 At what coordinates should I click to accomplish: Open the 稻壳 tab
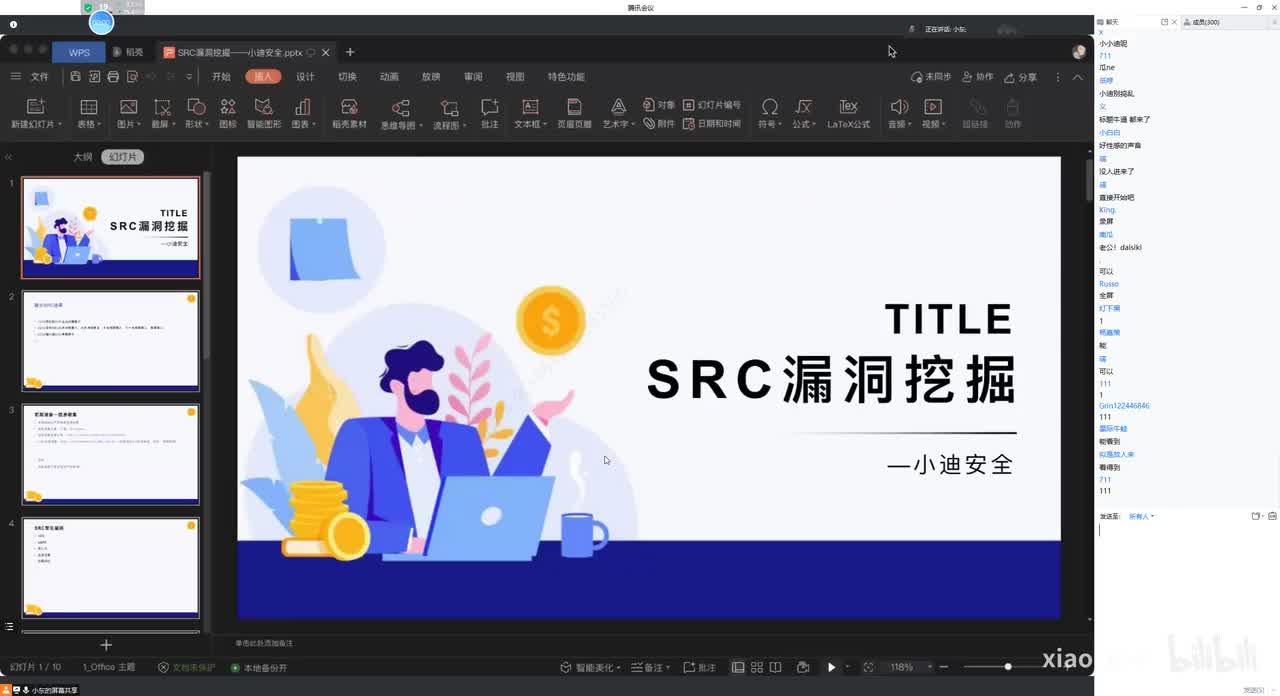pos(128,52)
